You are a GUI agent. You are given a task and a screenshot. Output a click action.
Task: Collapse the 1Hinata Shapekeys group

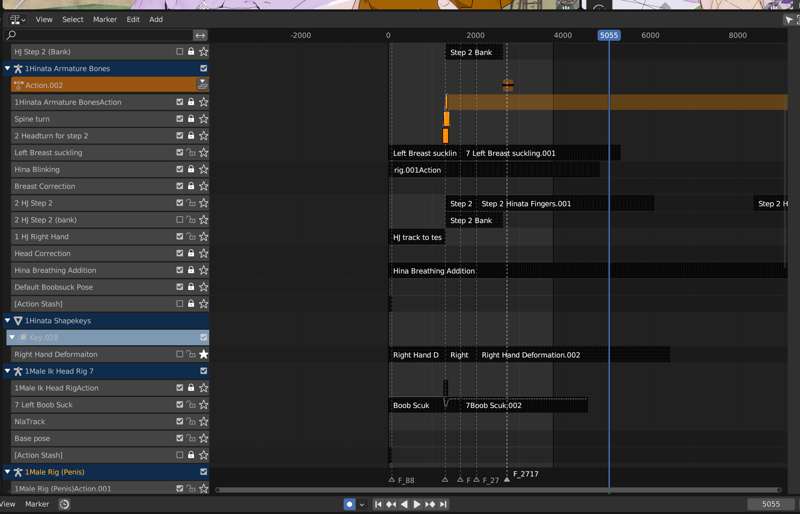point(7,321)
